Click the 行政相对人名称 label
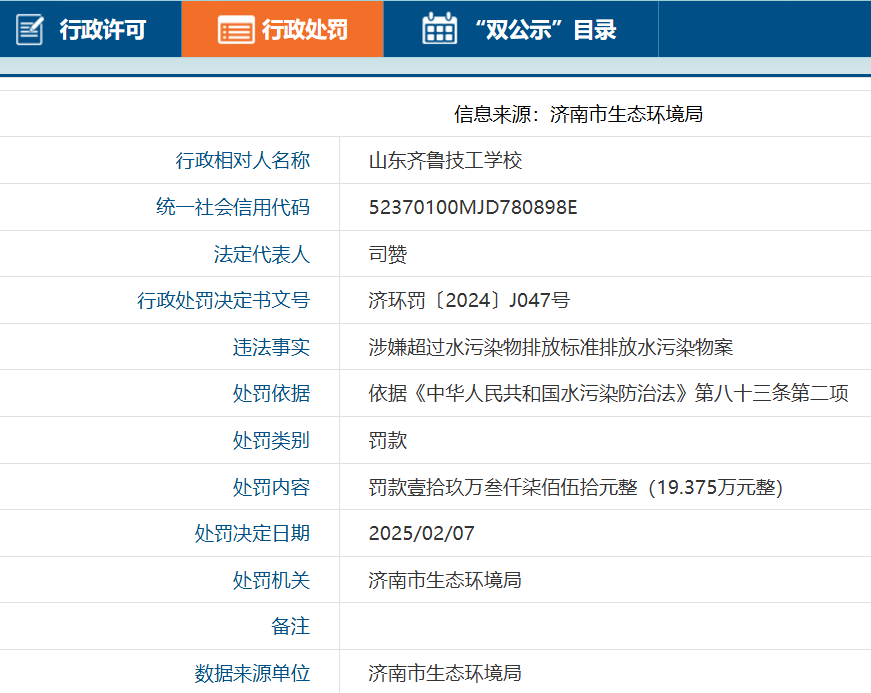871x693 pixels. [243, 160]
